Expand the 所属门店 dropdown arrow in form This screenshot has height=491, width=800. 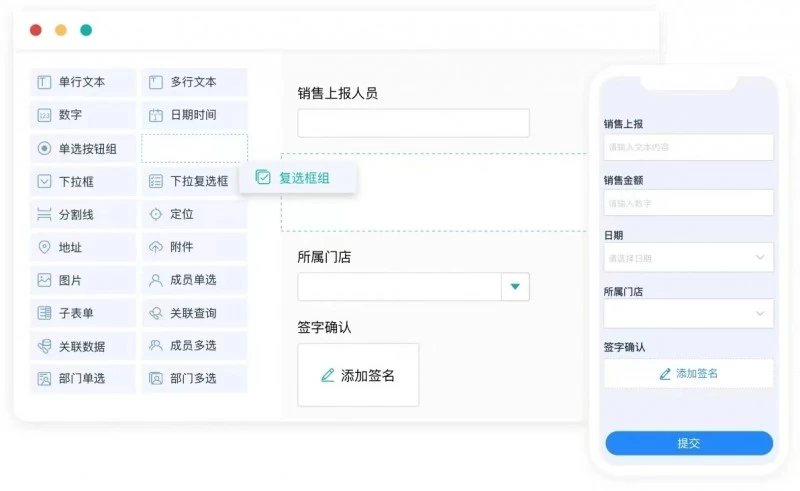pos(515,287)
